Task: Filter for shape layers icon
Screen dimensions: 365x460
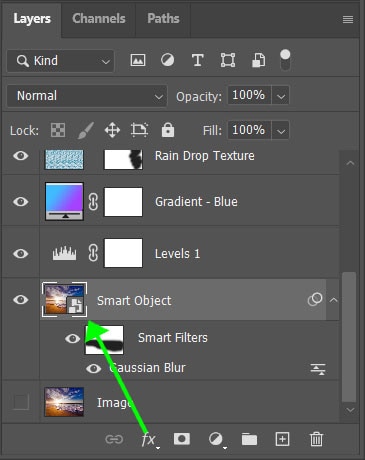Action: (228, 60)
